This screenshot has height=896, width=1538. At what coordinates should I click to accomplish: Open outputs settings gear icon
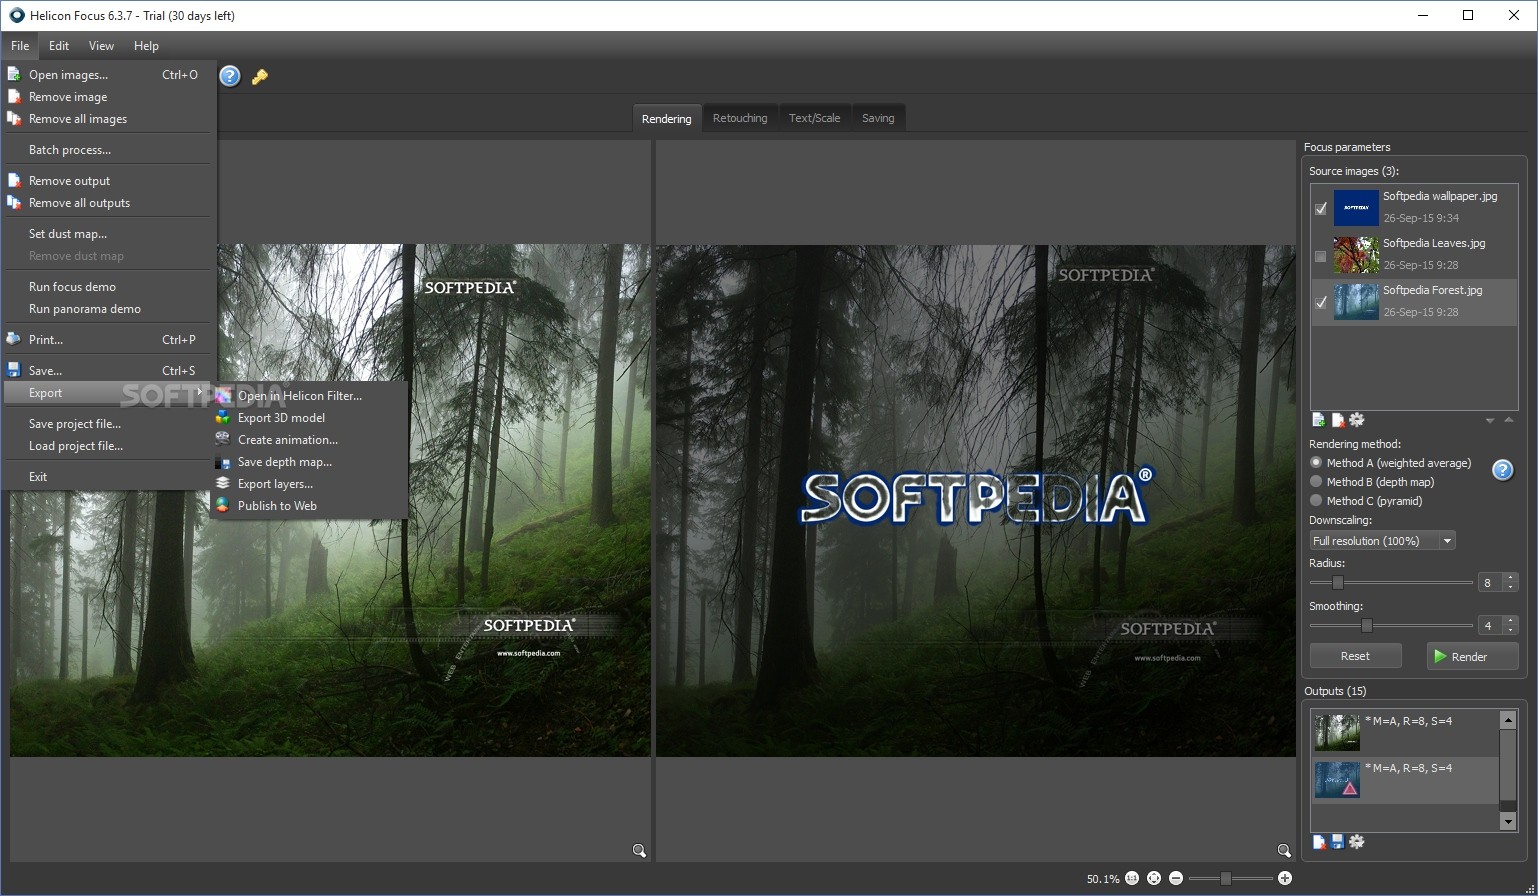1357,842
